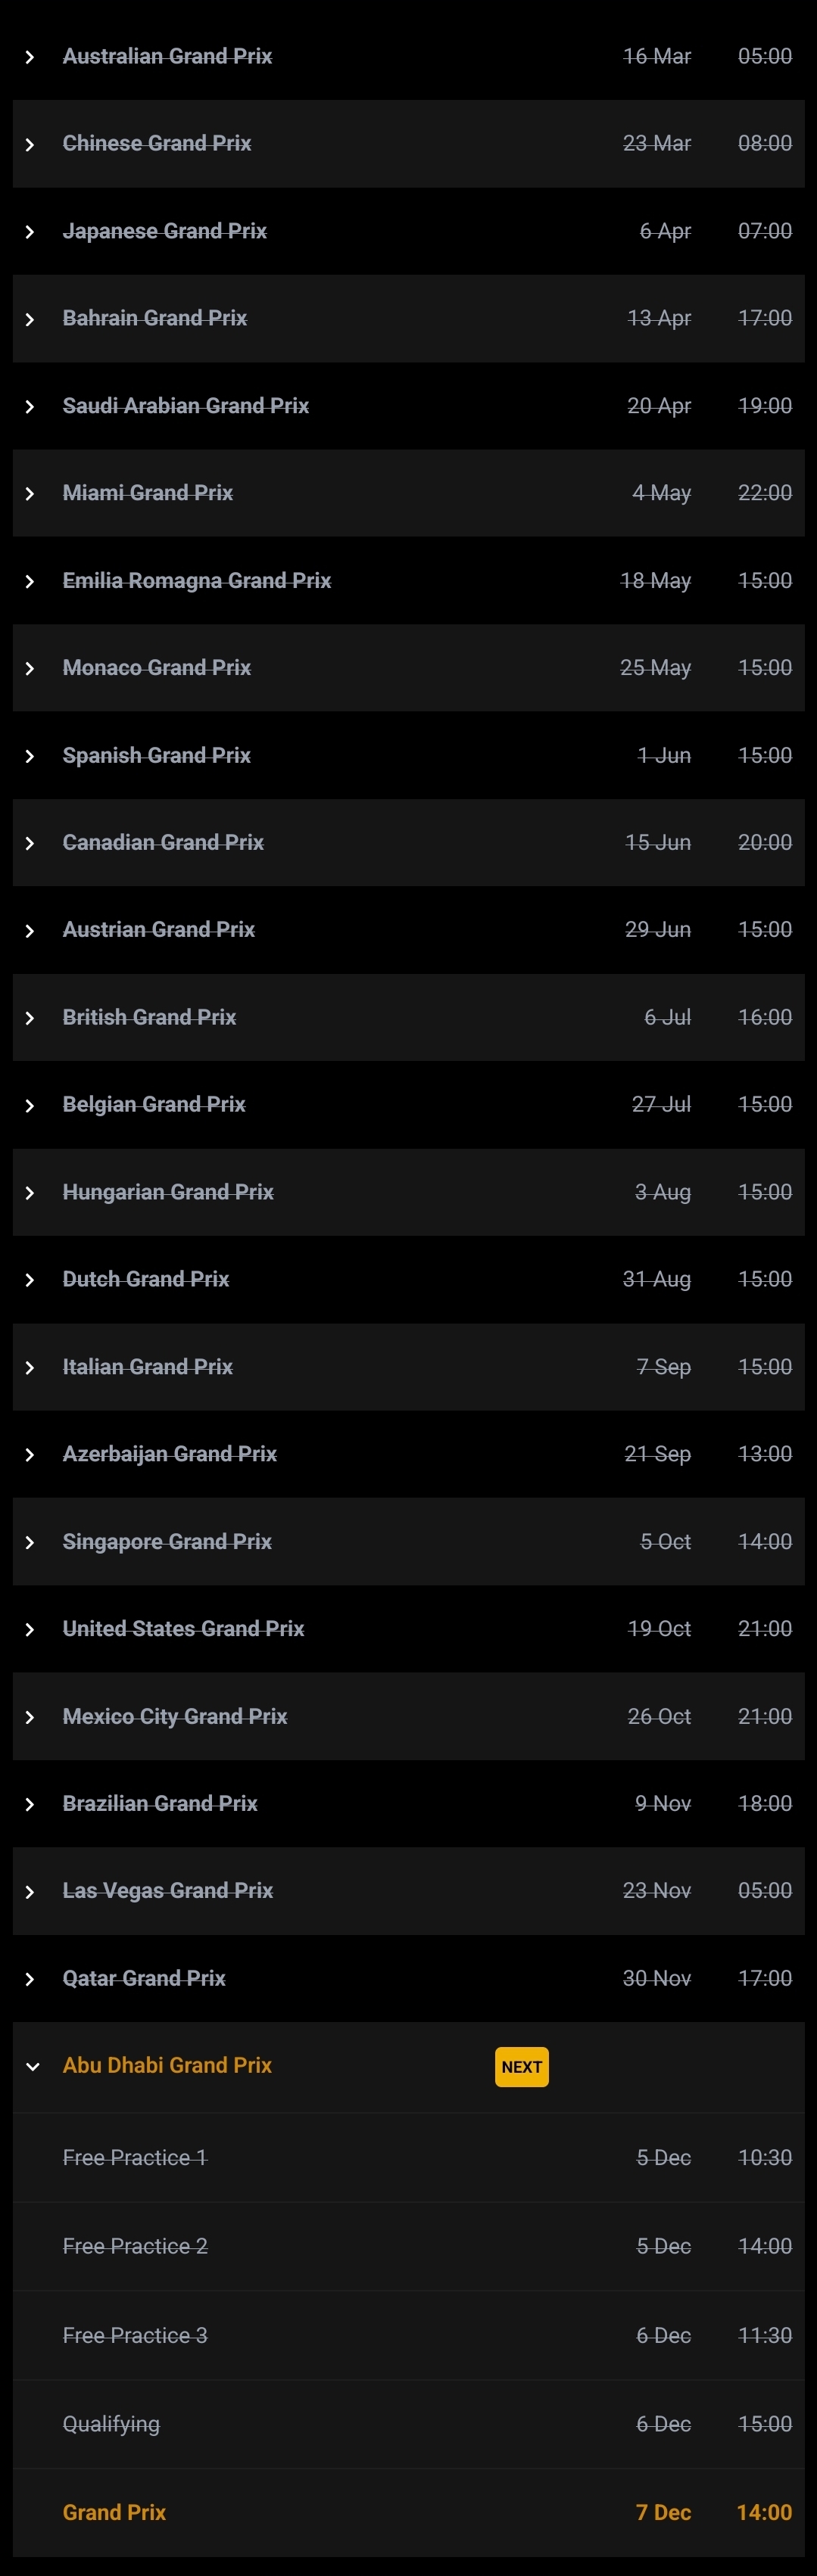Click the chevron beside Japanese Grand Prix
Screen dimensions: 817x2576
(30, 232)
